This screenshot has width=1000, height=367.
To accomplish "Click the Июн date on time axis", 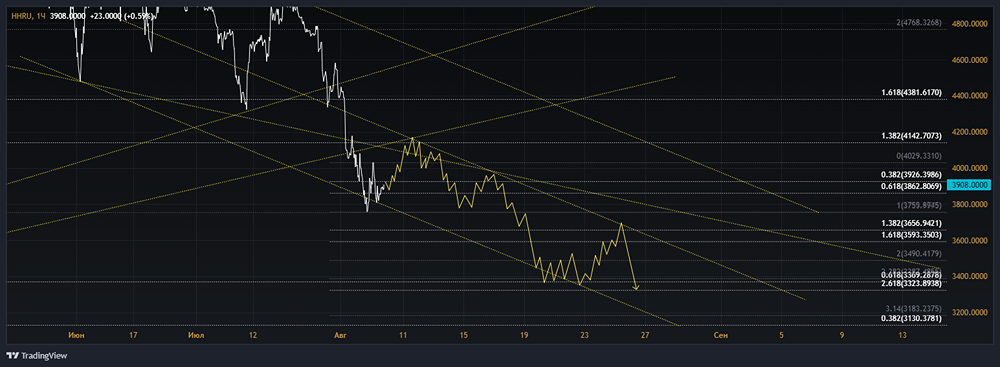I will [77, 335].
